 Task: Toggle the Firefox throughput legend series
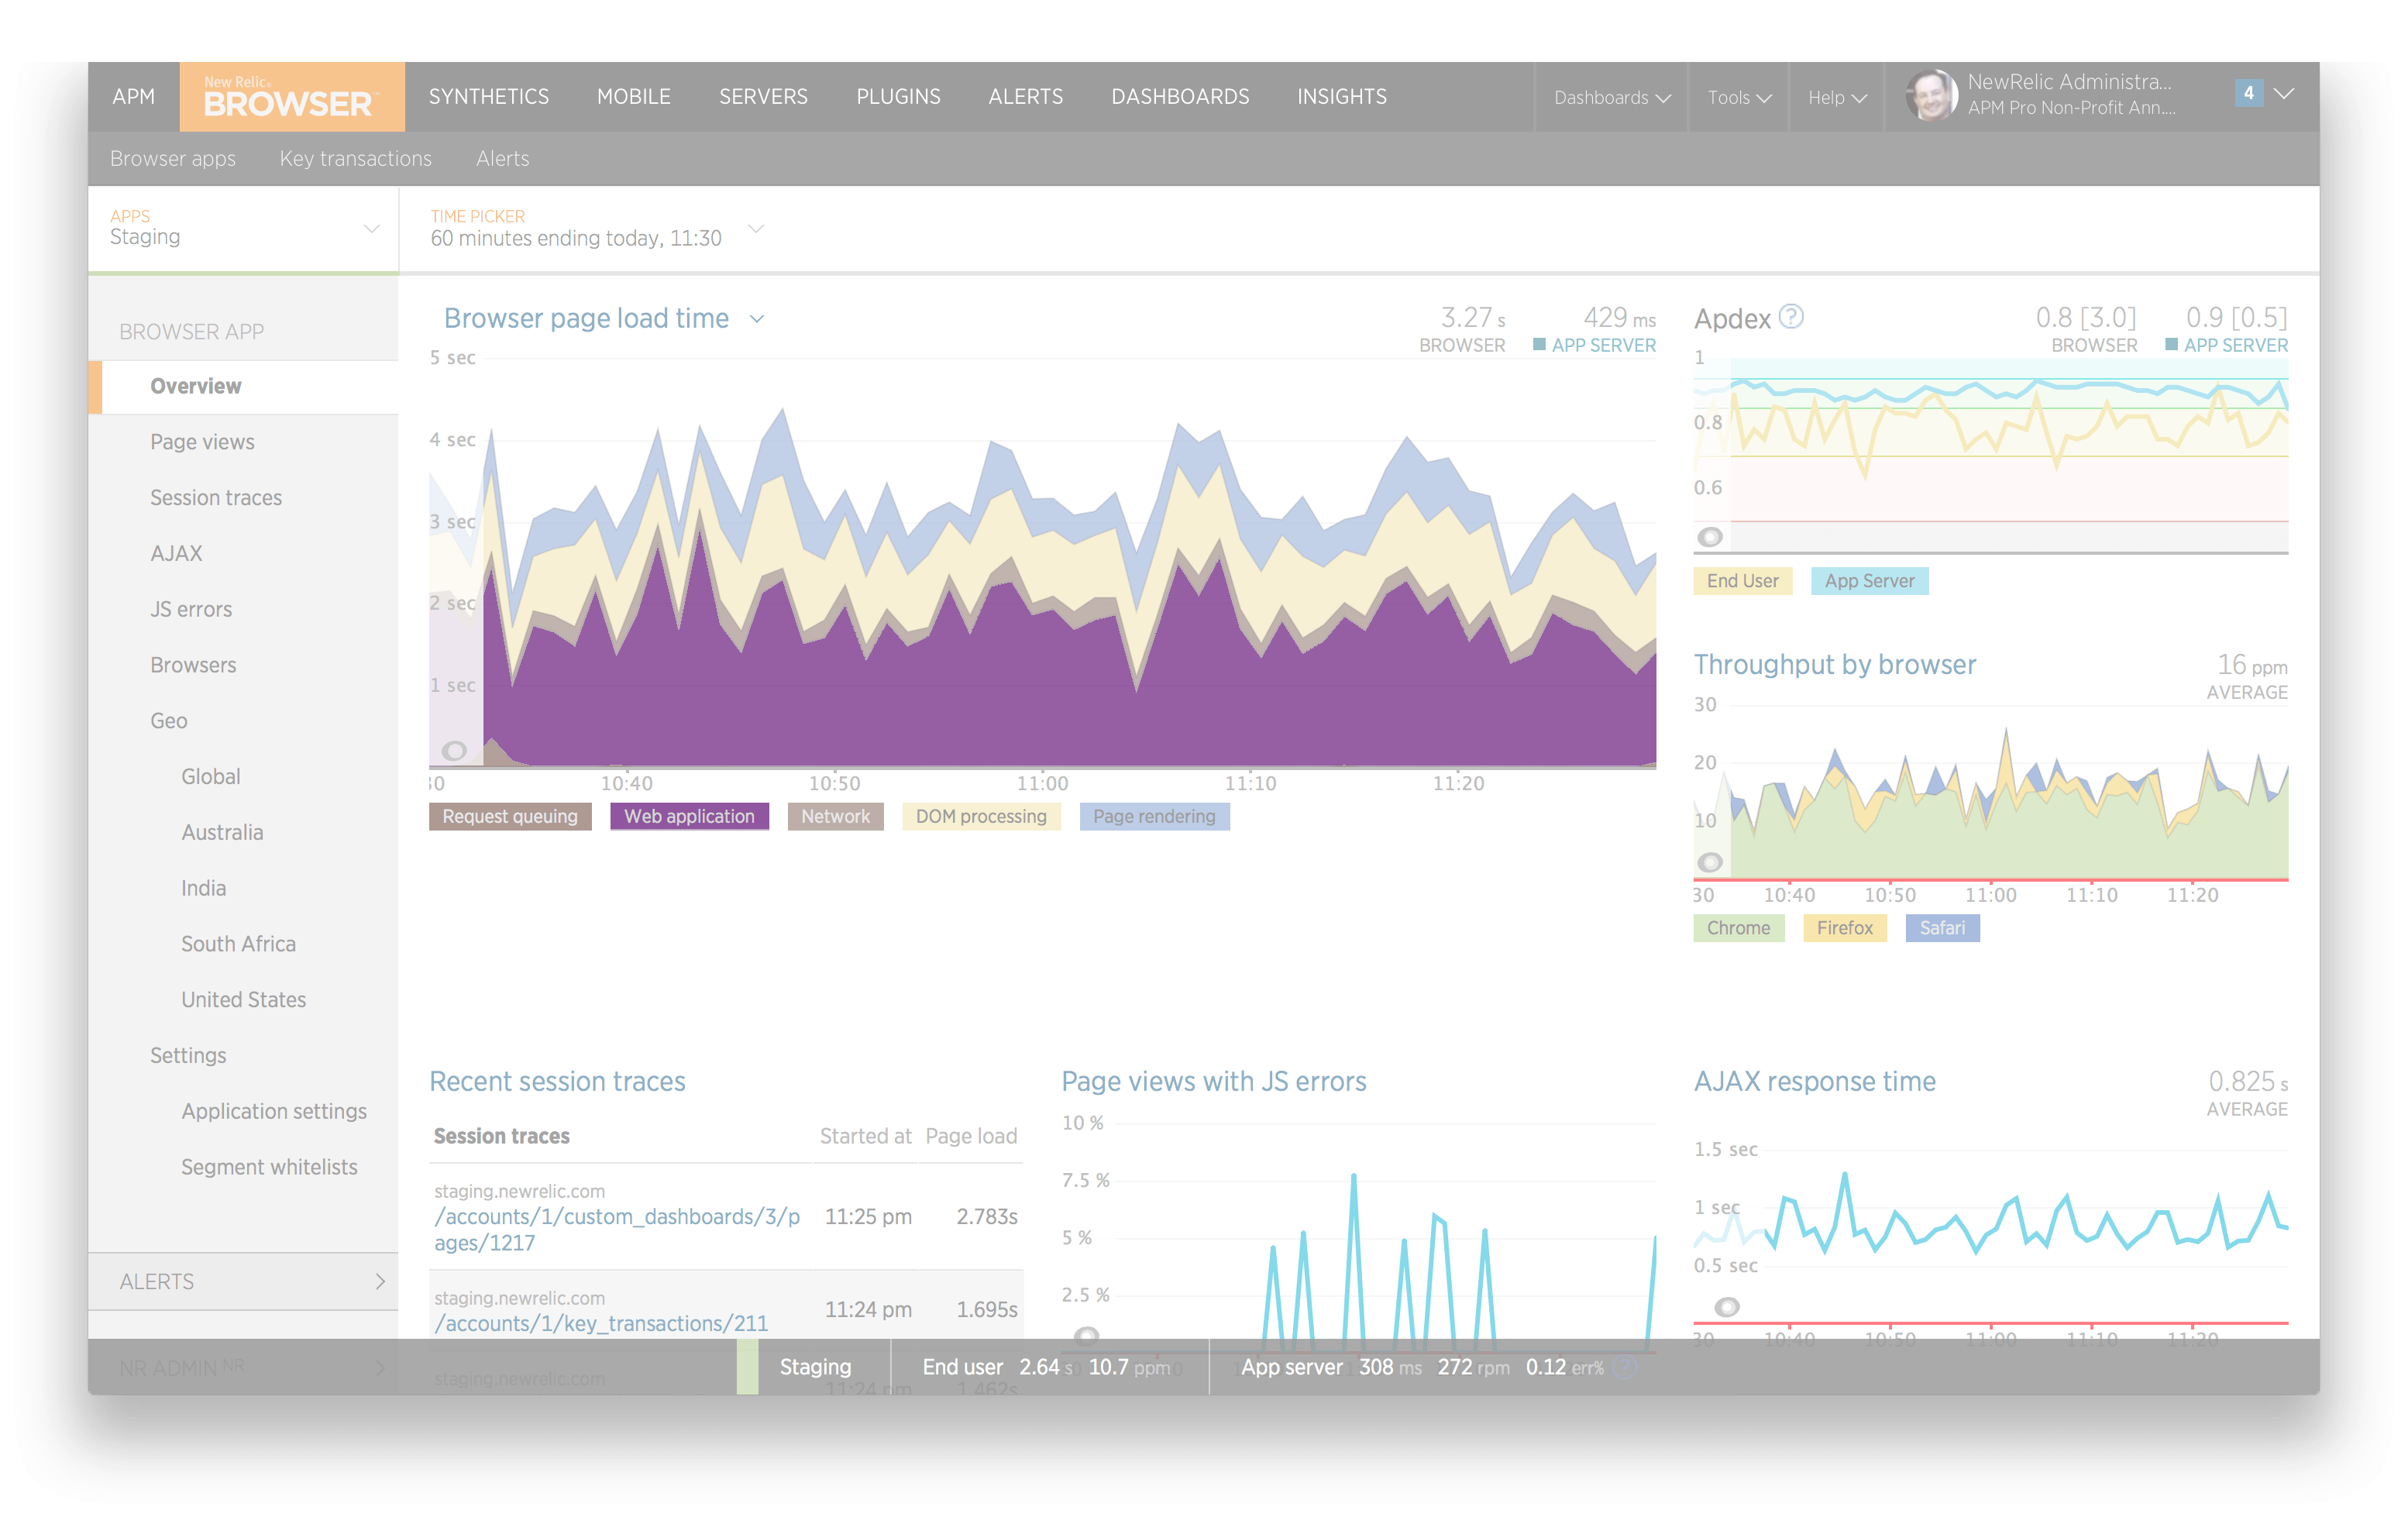1844,928
